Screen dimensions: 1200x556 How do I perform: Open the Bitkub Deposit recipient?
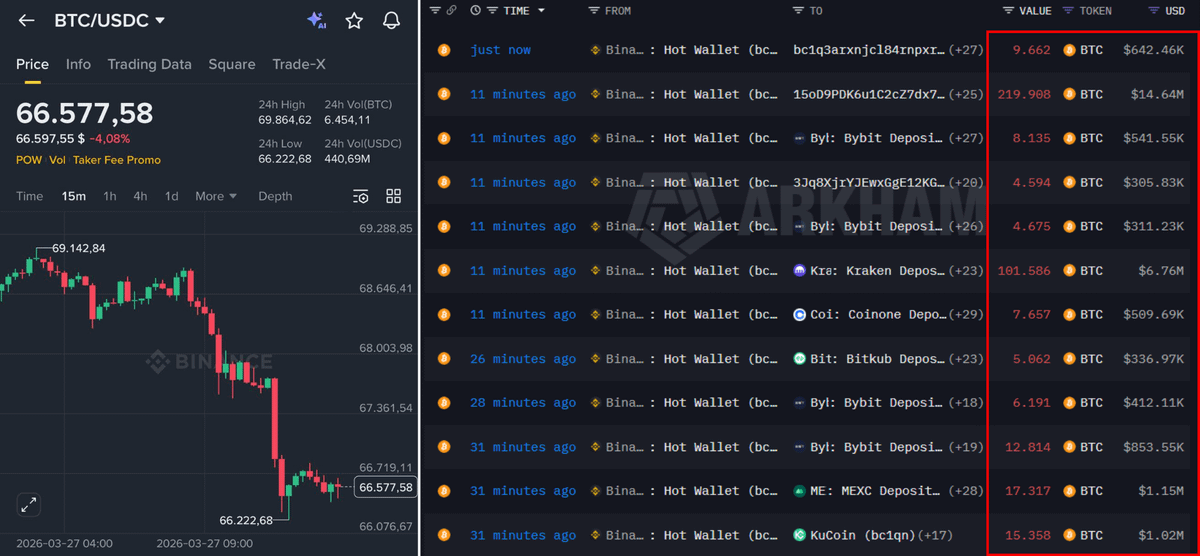868,359
